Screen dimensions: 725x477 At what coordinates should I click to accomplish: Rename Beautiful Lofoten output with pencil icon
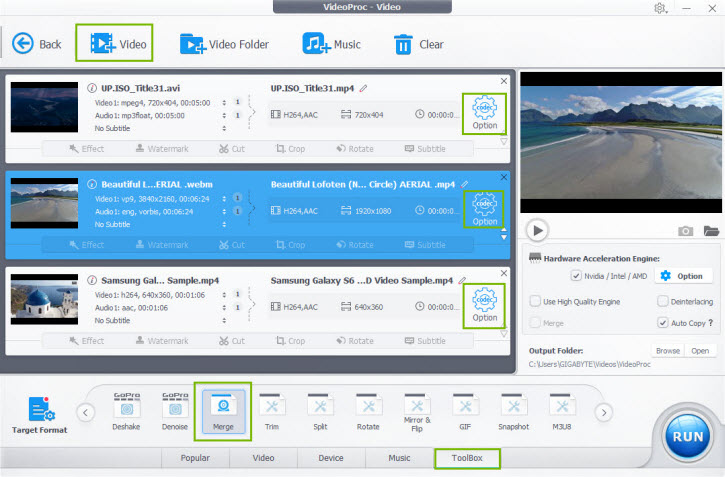464,184
